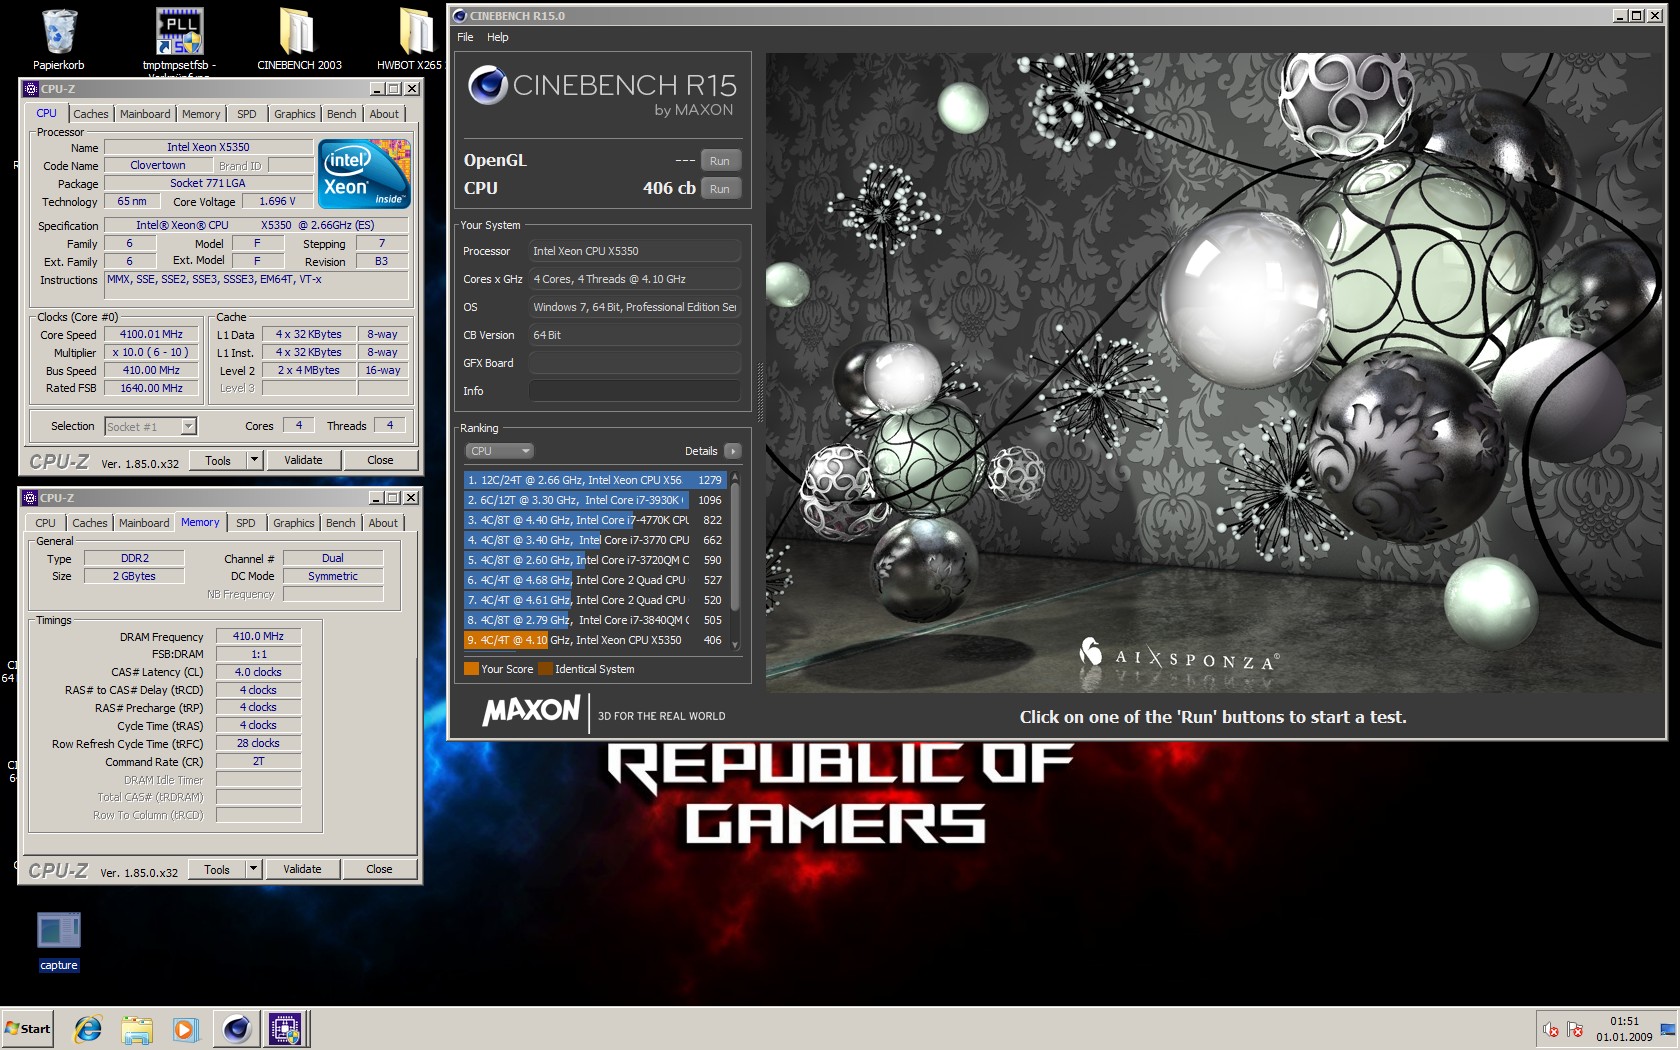Open the CPU ranking type dropdown
This screenshot has width=1680, height=1050.
click(x=500, y=451)
